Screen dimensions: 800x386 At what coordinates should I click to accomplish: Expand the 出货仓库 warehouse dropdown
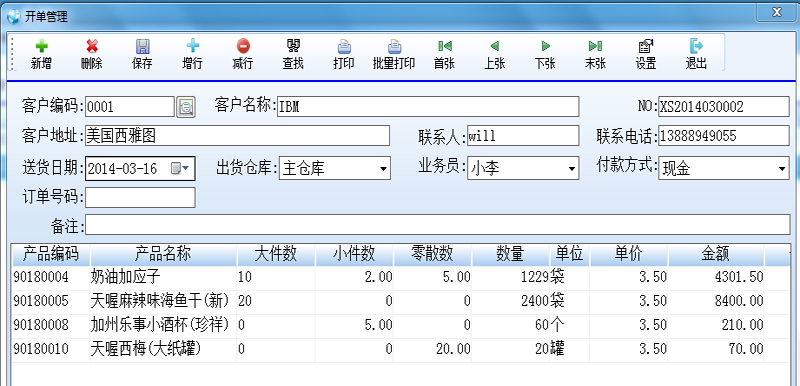383,169
